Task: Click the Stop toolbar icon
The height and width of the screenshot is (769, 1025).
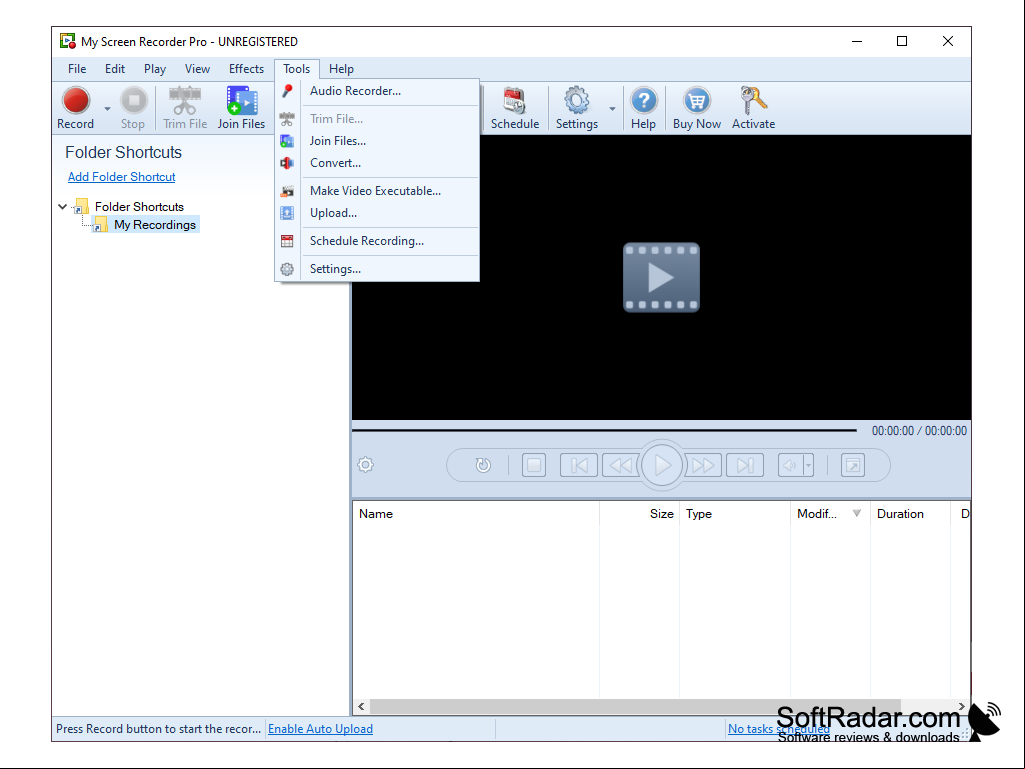Action: (134, 101)
